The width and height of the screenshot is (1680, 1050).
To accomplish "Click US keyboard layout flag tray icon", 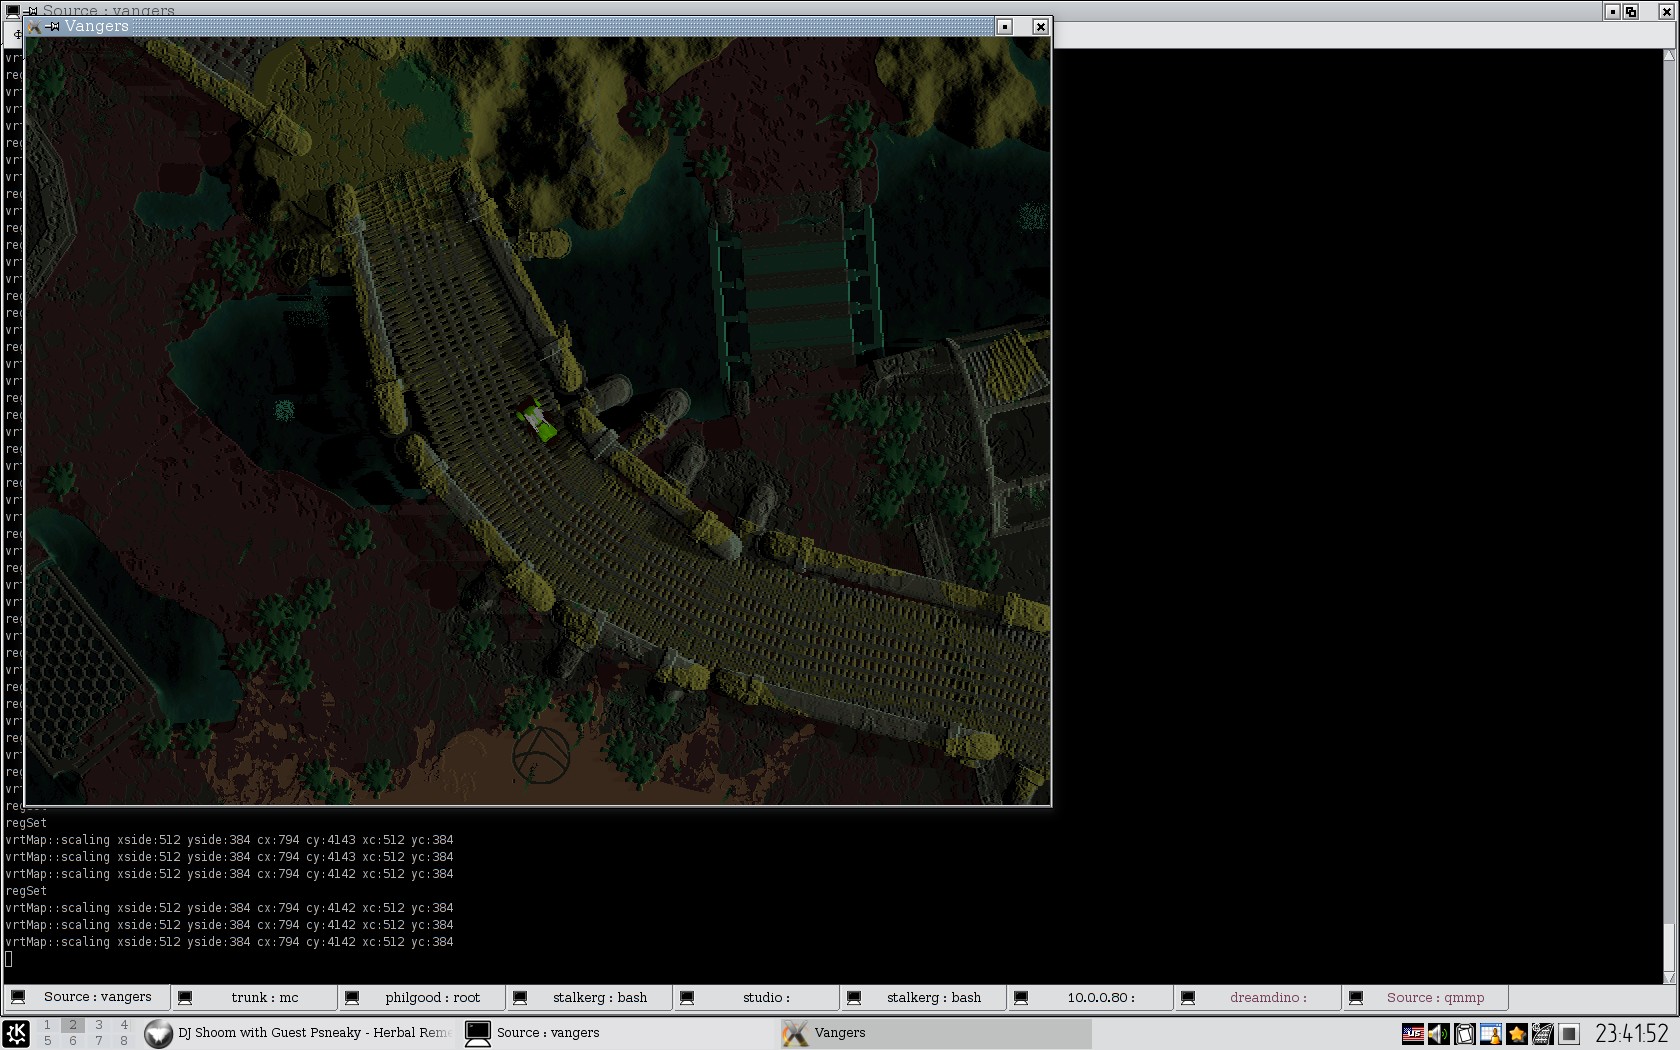I will [1412, 1034].
